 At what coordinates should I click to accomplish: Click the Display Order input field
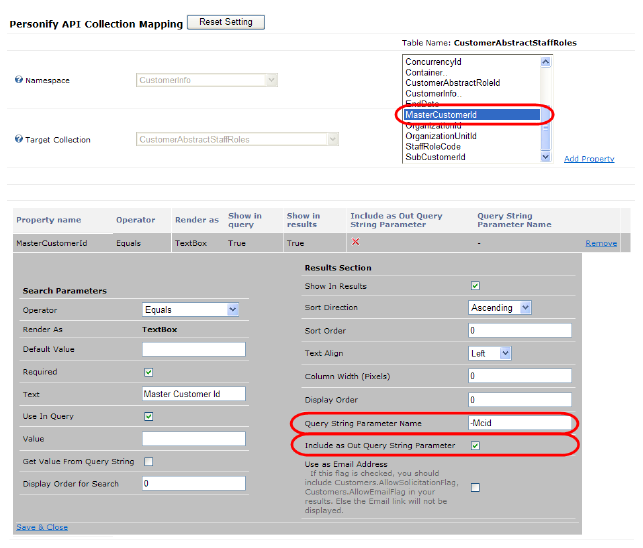coord(520,400)
